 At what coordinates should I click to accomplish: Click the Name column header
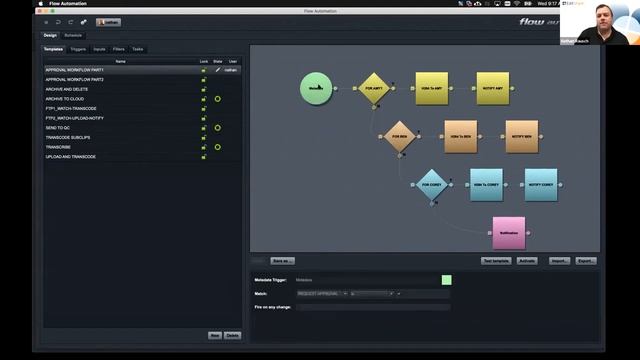(120, 61)
